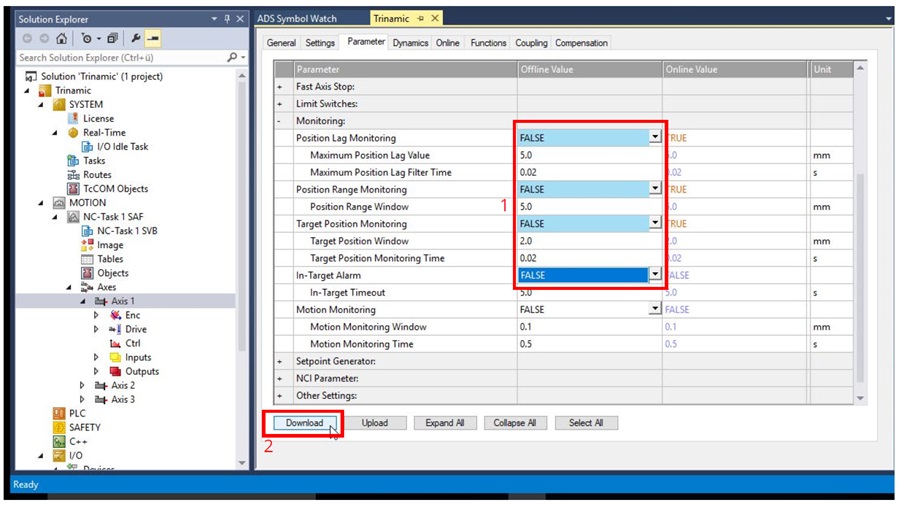
Task: Toggle the preview selected items button
Action: point(153,39)
